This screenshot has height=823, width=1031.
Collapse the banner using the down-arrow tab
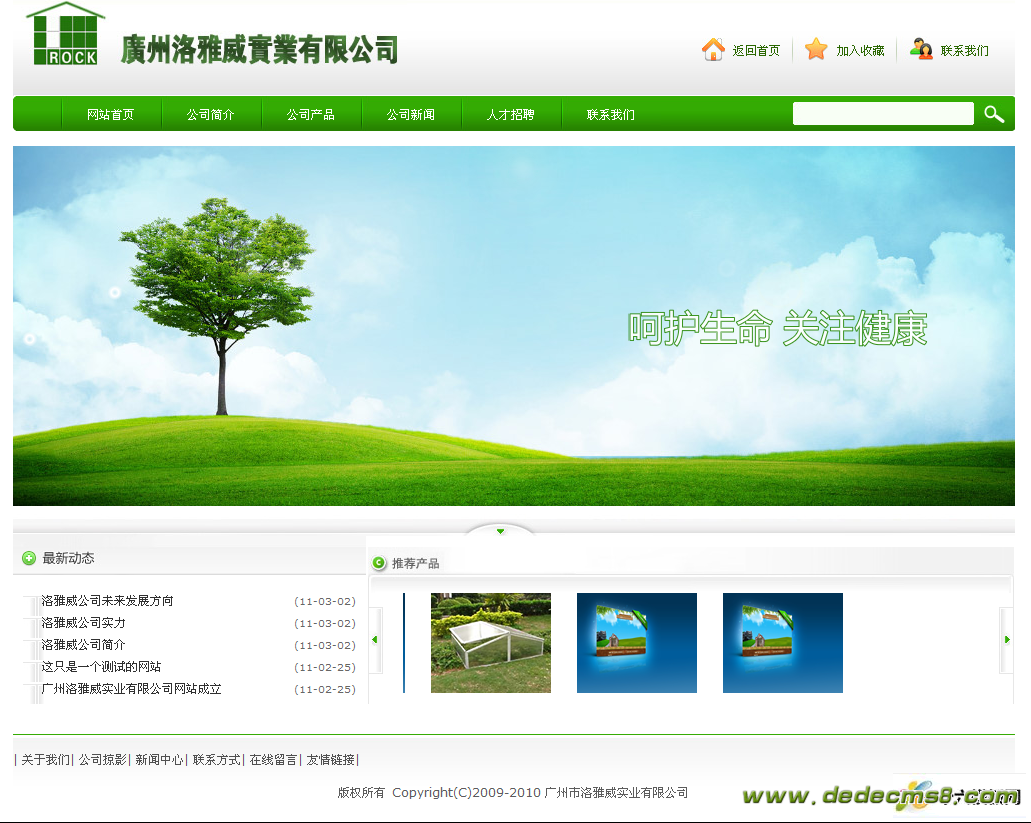click(501, 531)
